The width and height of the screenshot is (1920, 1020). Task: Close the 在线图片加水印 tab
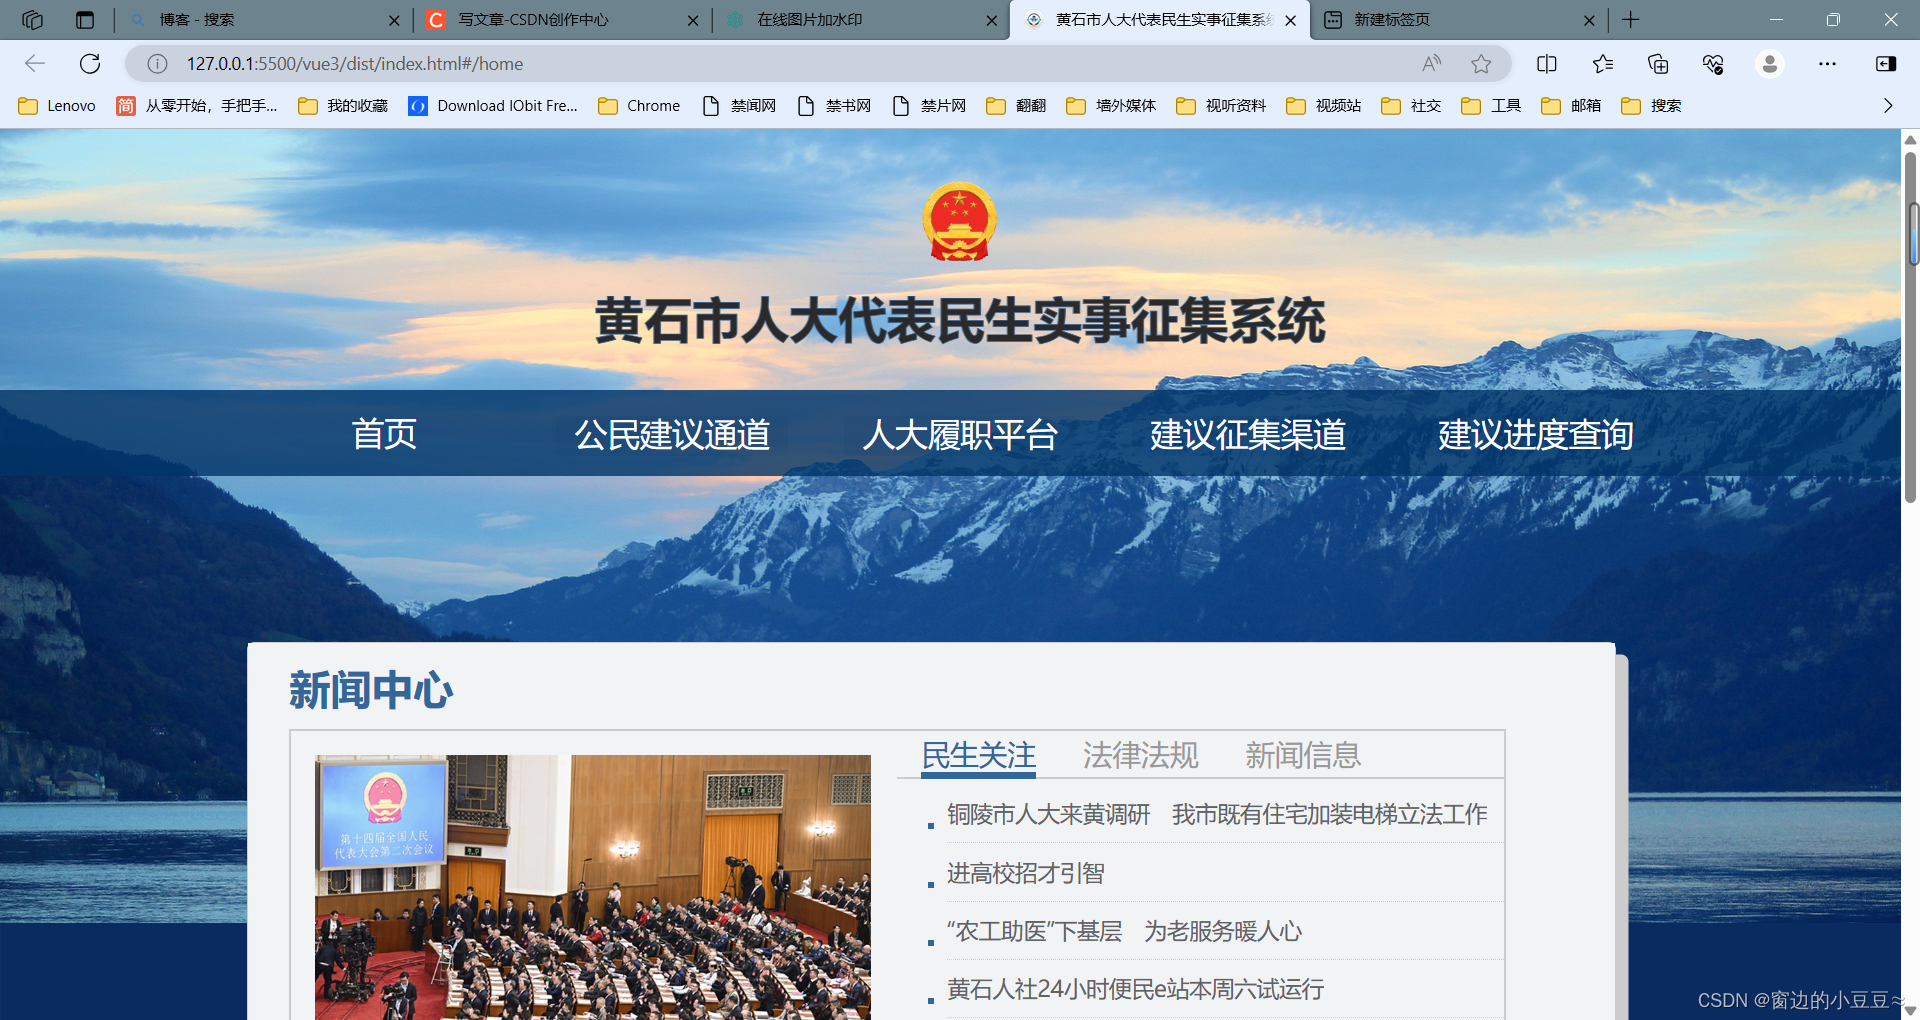coord(992,20)
